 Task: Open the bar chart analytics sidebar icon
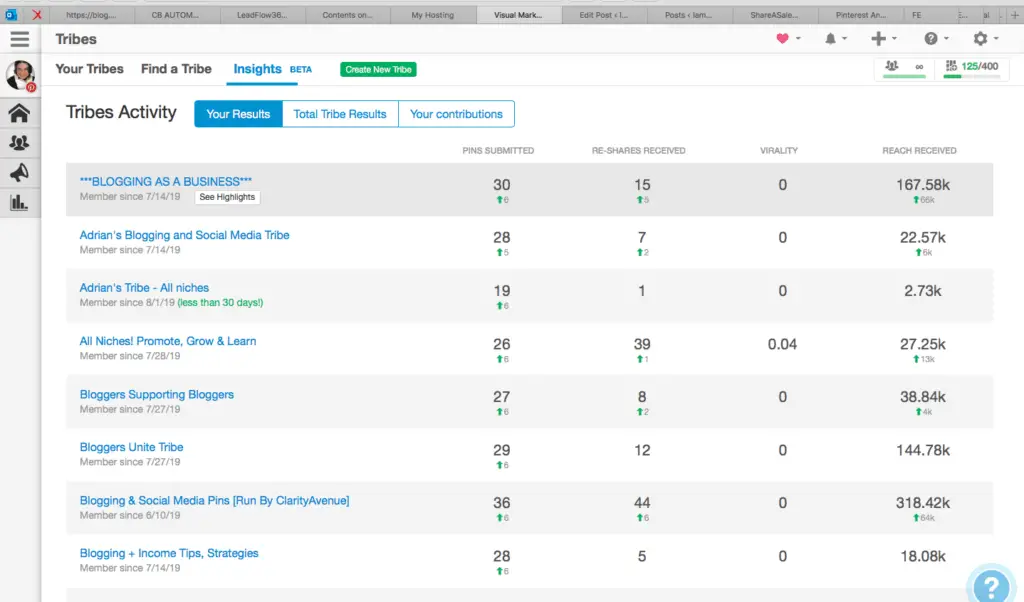tap(19, 202)
